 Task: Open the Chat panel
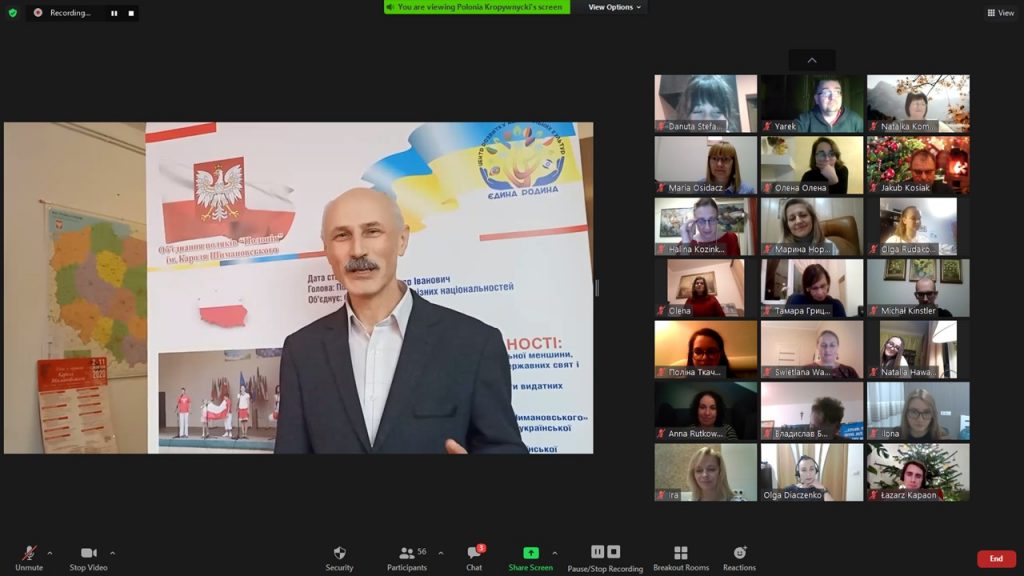point(474,554)
